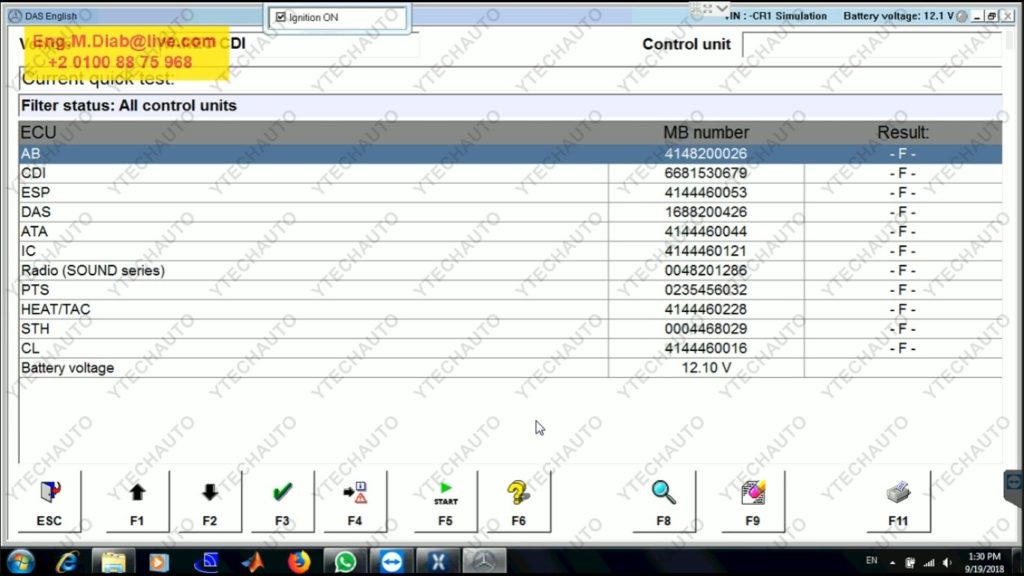
Task: Click the F1 up arrow button
Action: coord(137,501)
